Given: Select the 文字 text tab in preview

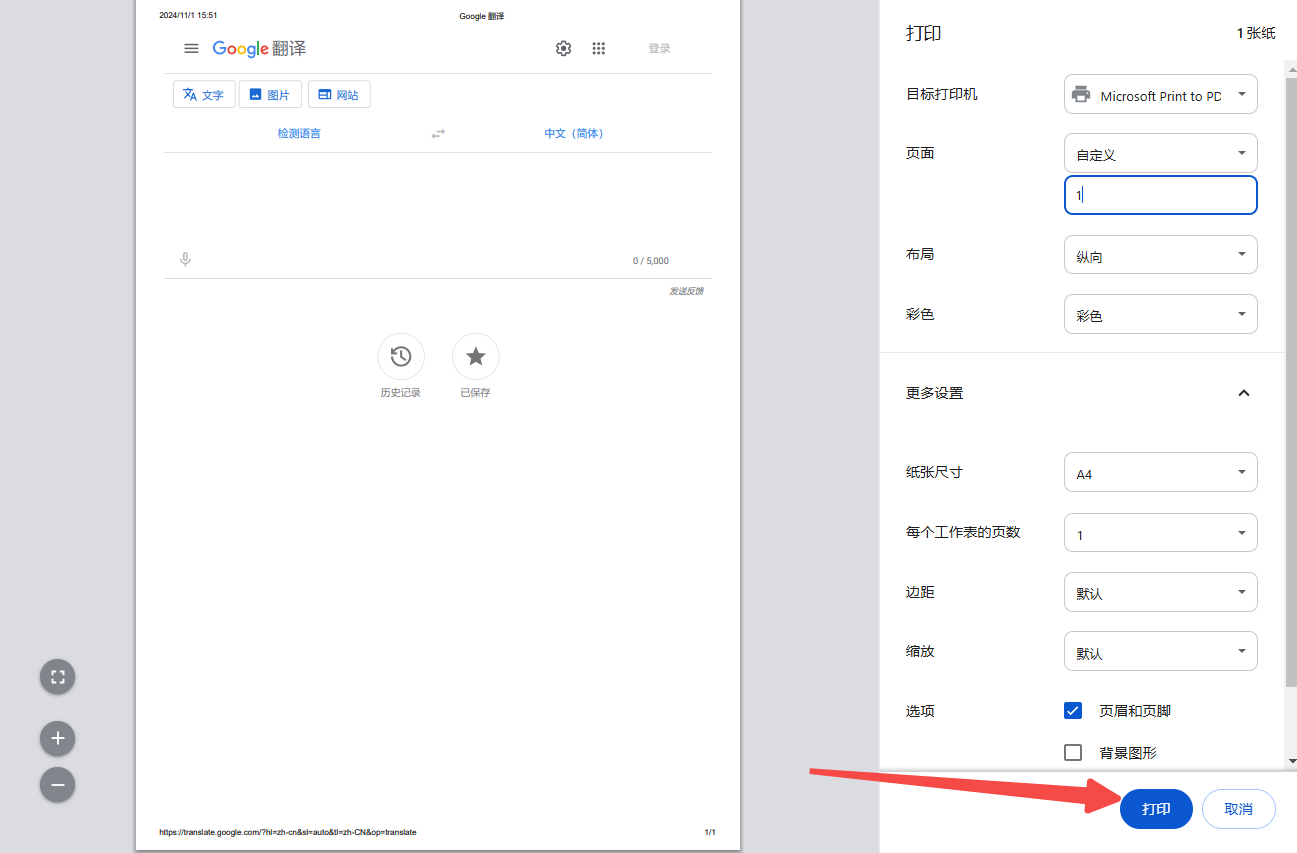Looking at the screenshot, I should pyautogui.click(x=204, y=95).
